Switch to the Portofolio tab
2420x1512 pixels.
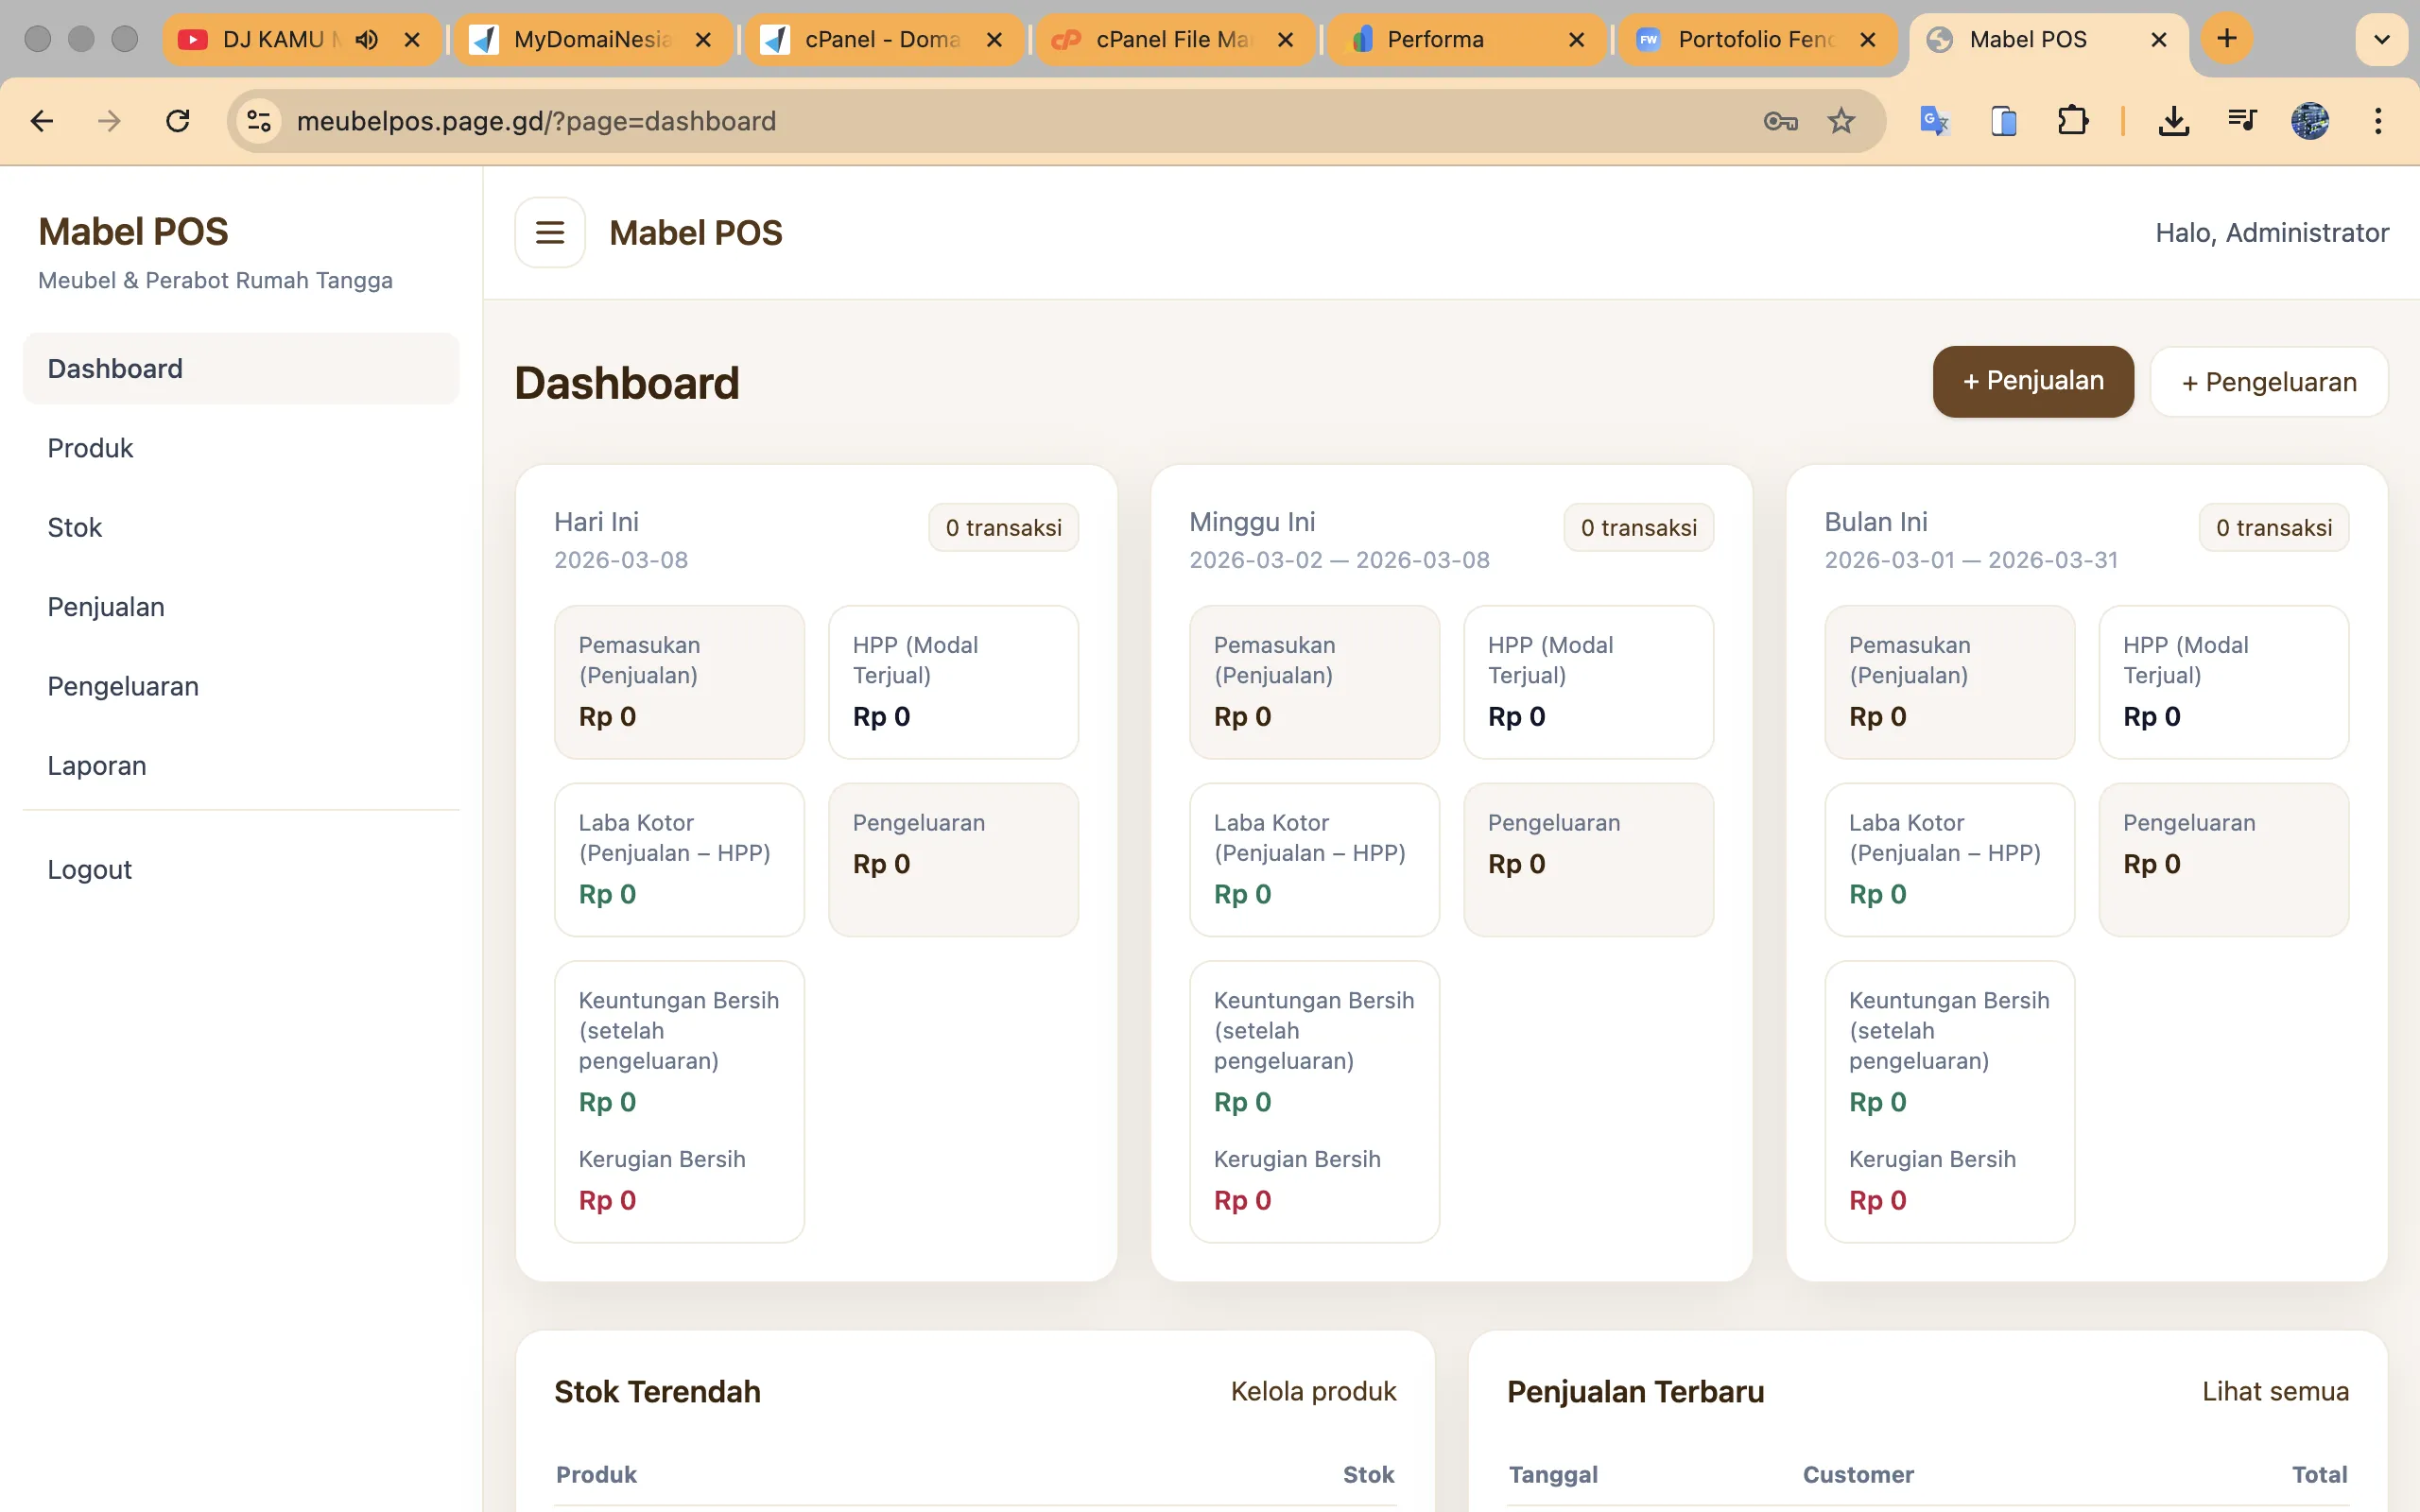click(x=1757, y=39)
